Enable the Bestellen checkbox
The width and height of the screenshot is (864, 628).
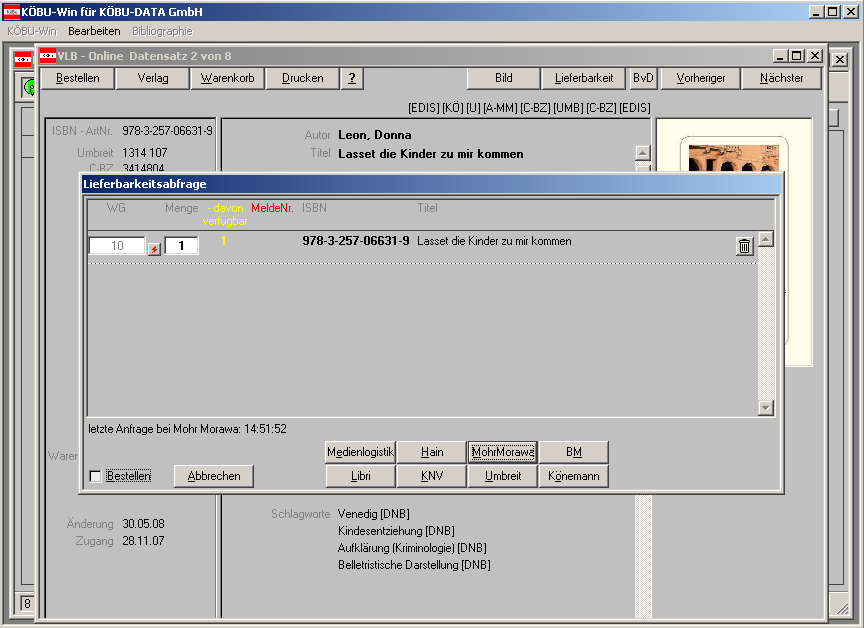click(95, 476)
